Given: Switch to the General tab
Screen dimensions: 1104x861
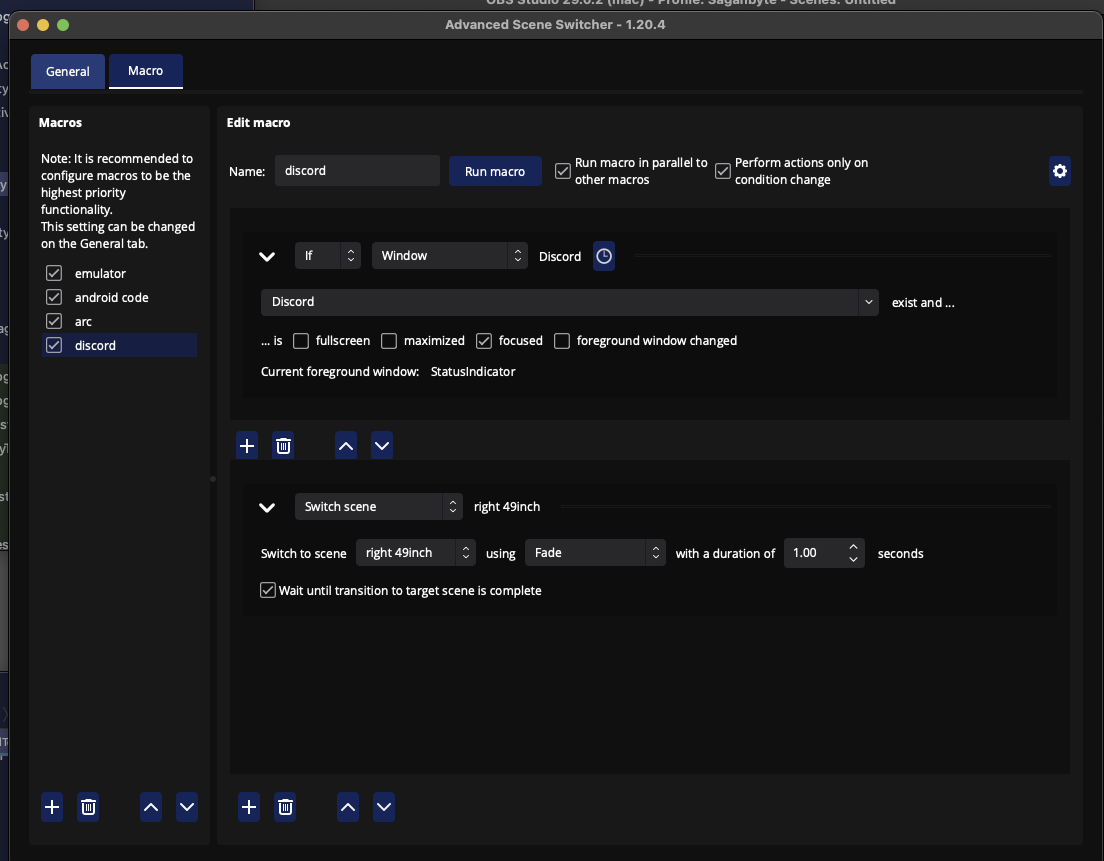Looking at the screenshot, I should pos(67,71).
